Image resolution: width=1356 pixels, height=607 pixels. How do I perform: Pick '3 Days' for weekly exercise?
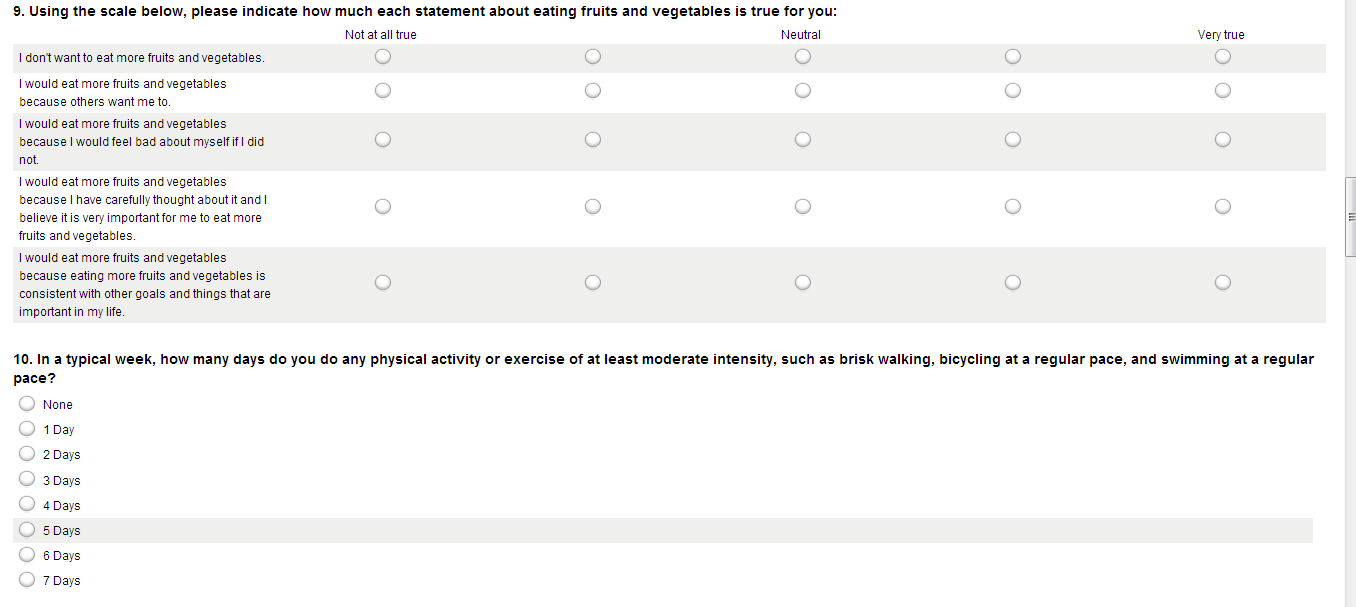(x=27, y=480)
